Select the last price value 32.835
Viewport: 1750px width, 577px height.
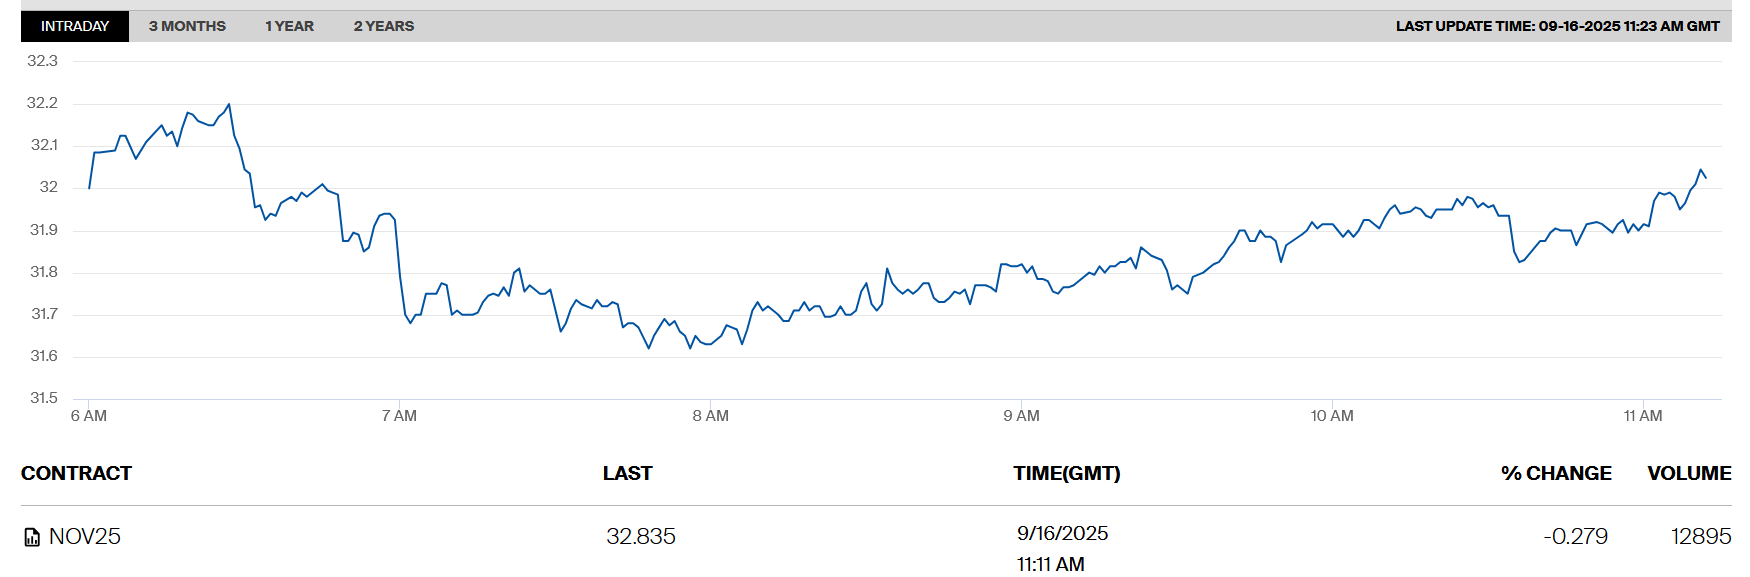(x=641, y=537)
